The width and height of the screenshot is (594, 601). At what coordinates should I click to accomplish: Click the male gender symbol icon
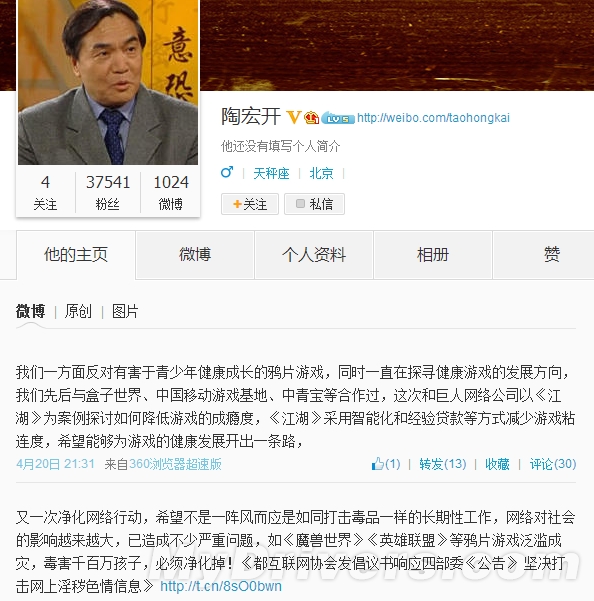pos(227,172)
